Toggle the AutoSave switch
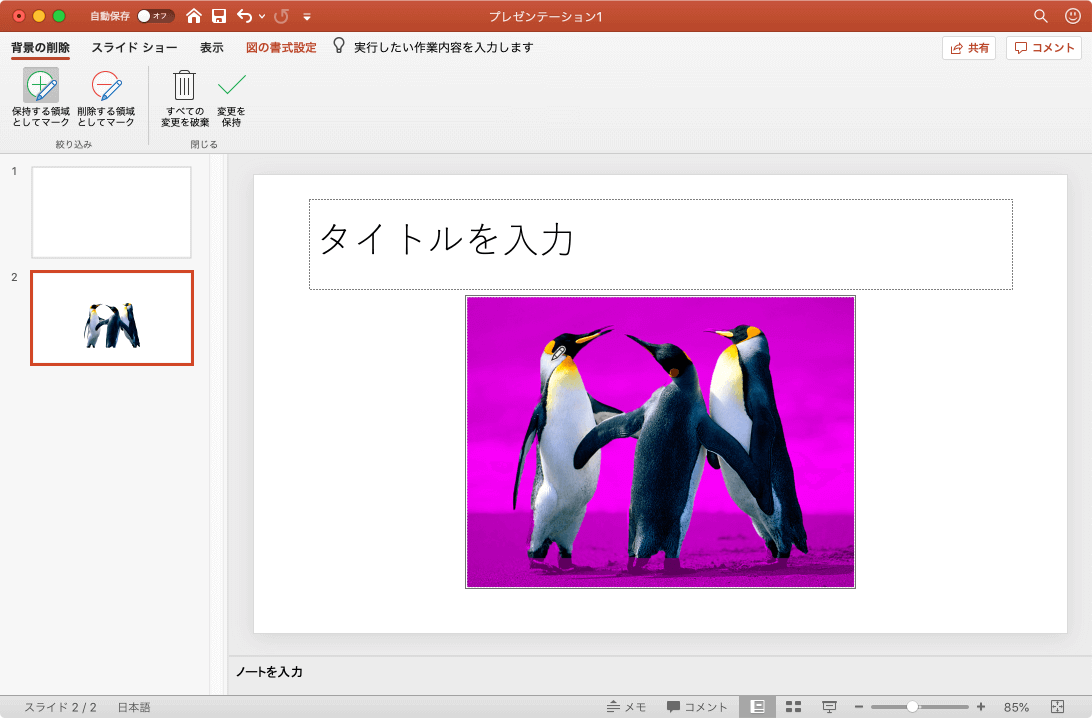 pyautogui.click(x=155, y=16)
